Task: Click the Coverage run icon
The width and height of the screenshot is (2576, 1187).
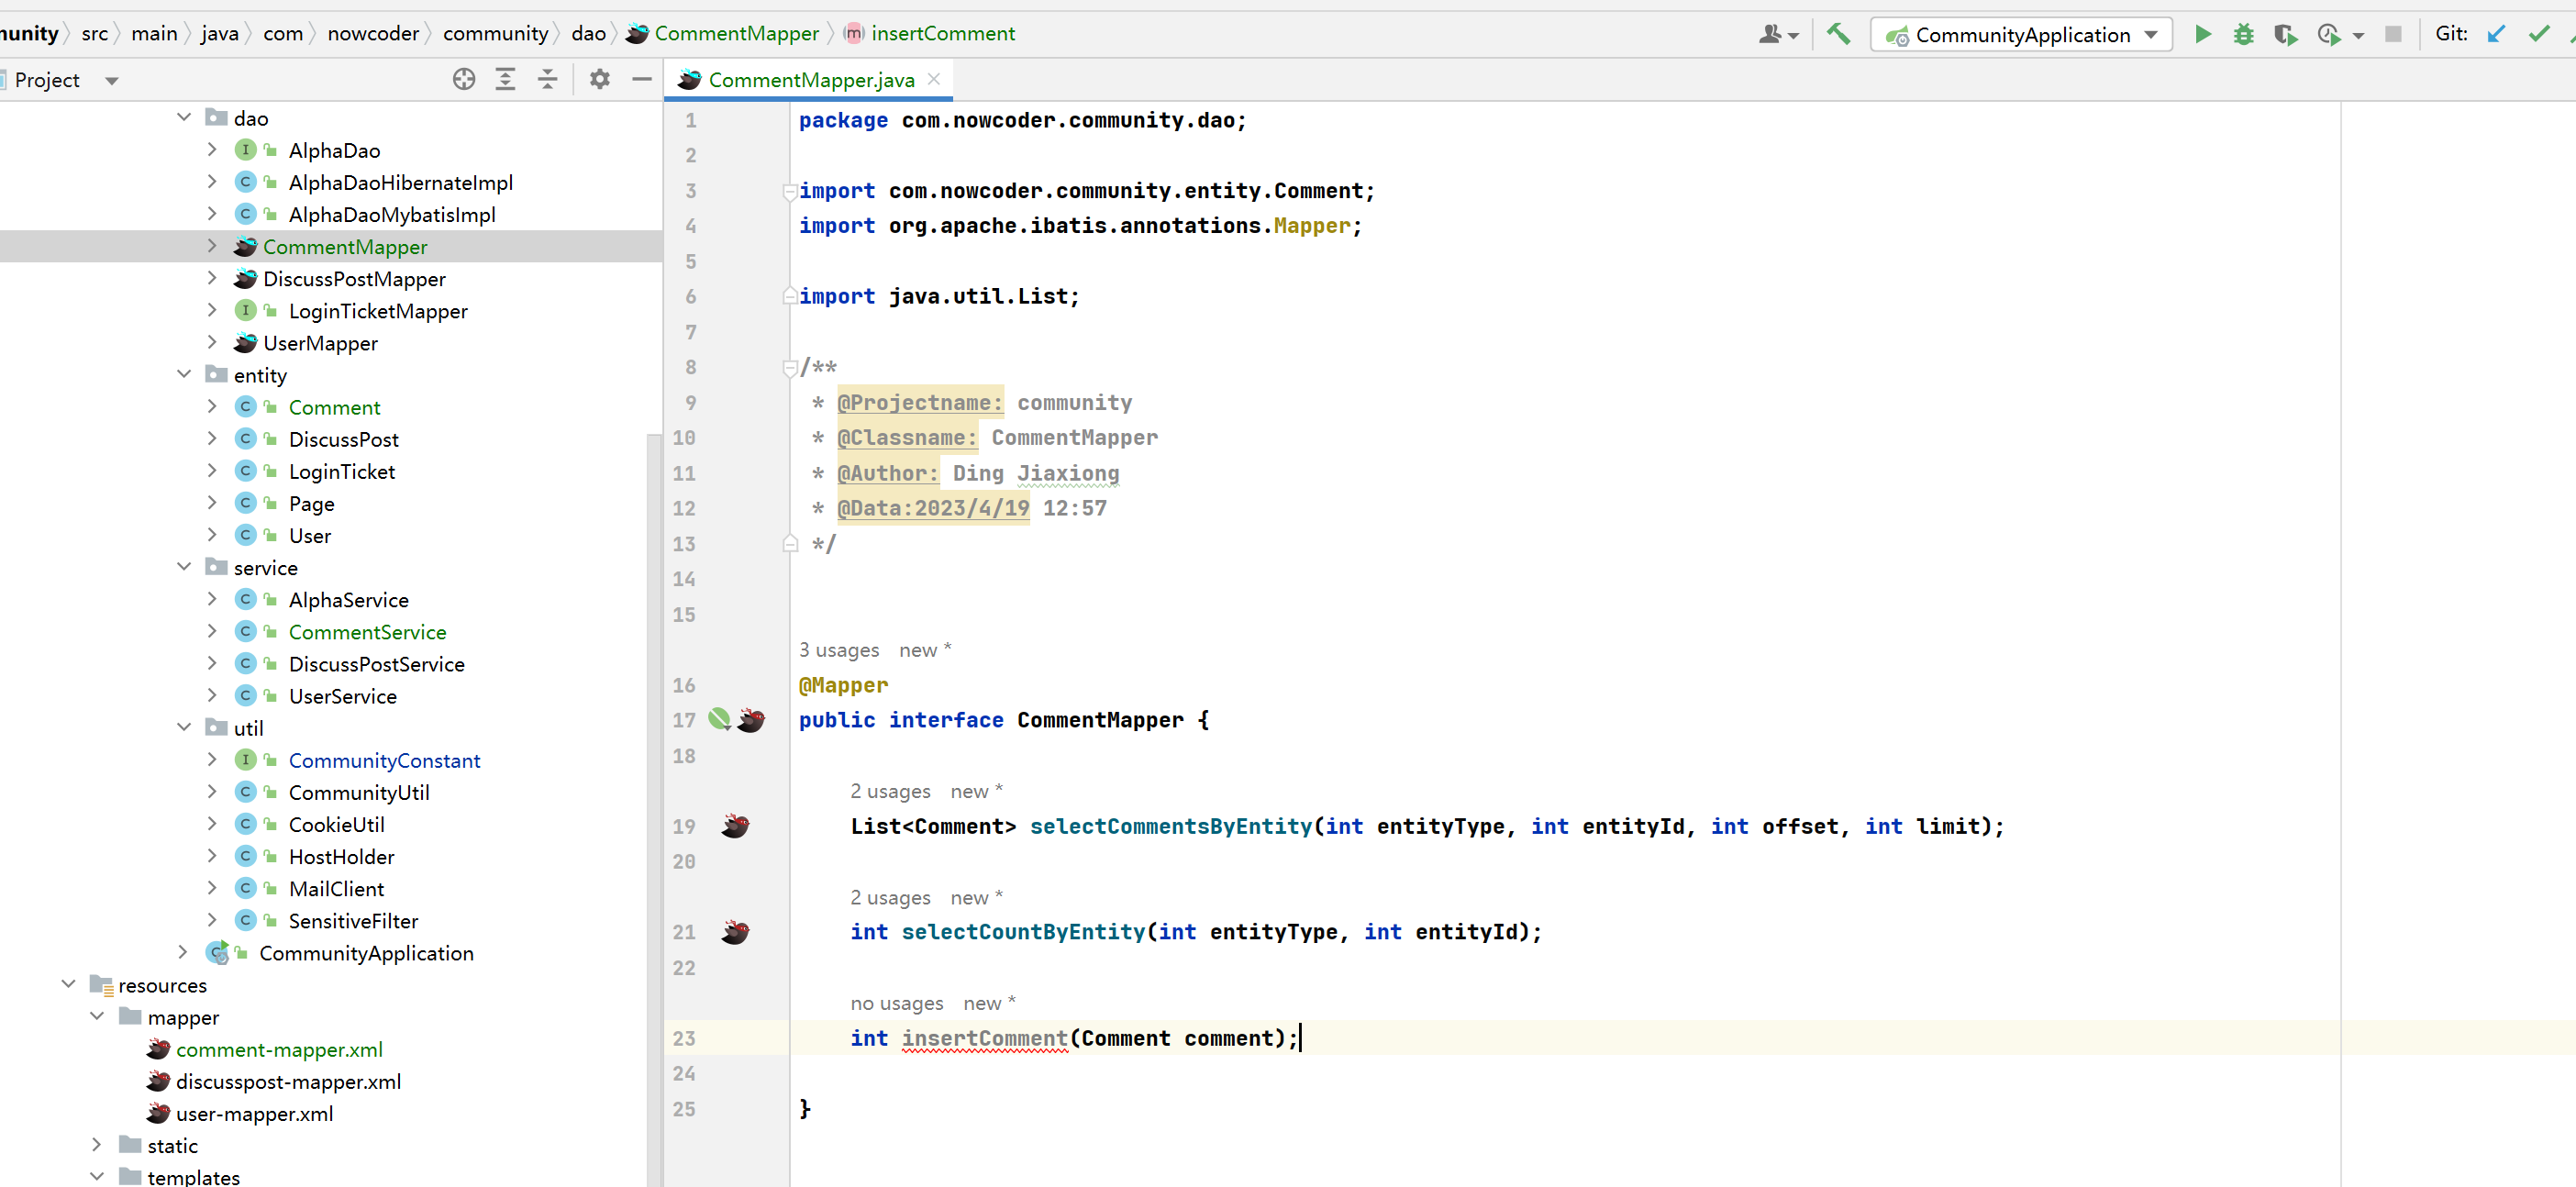Action: (2285, 35)
